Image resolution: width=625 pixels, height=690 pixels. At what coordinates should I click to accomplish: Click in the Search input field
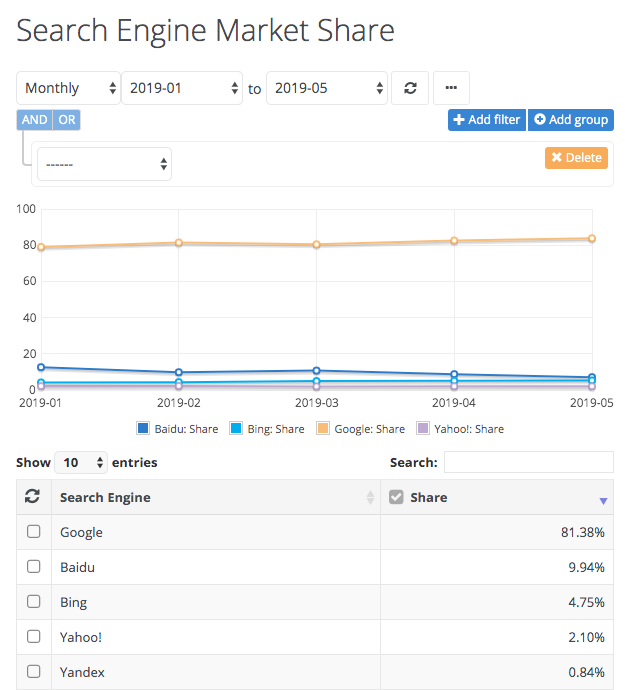tap(529, 462)
